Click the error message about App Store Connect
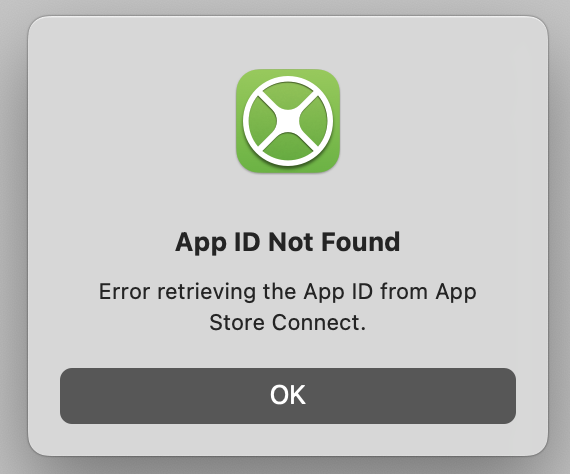 pos(288,307)
